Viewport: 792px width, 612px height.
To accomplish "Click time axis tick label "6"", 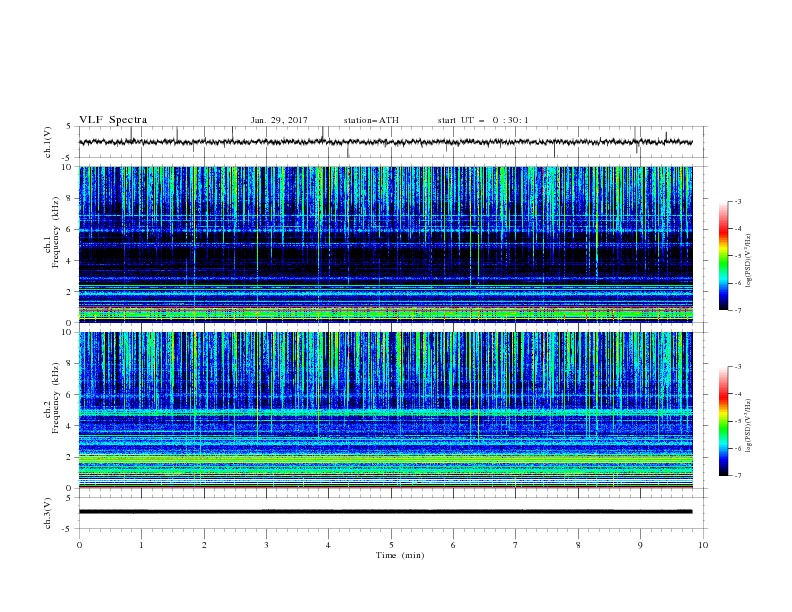I will 453,545.
